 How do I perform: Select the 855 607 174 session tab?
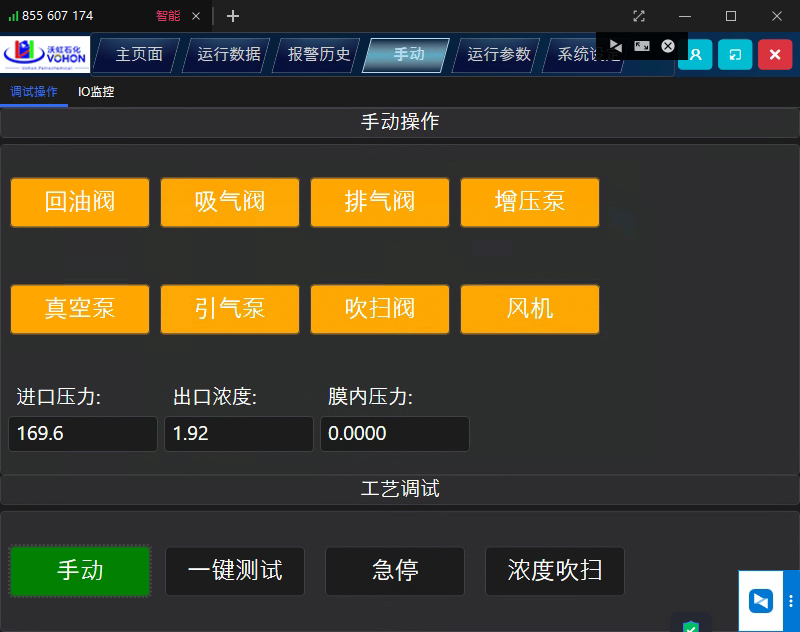105,16
